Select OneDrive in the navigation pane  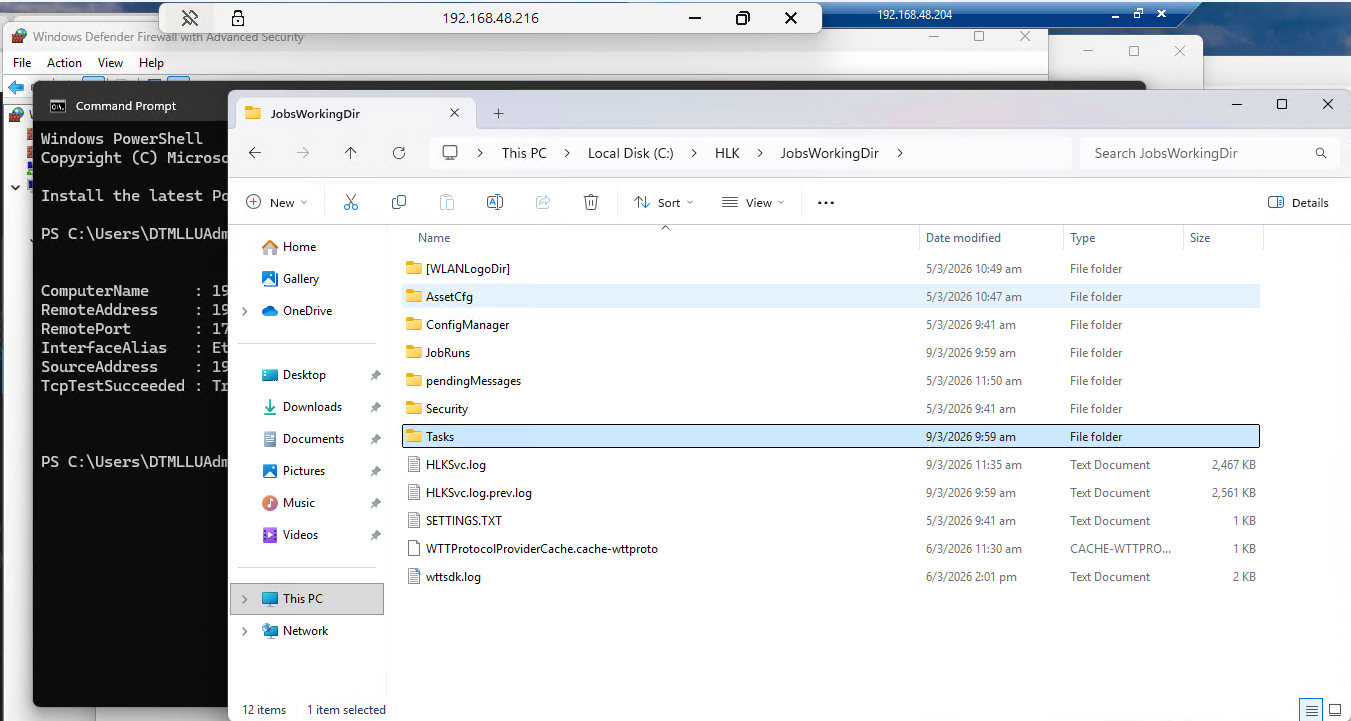pyautogui.click(x=307, y=311)
